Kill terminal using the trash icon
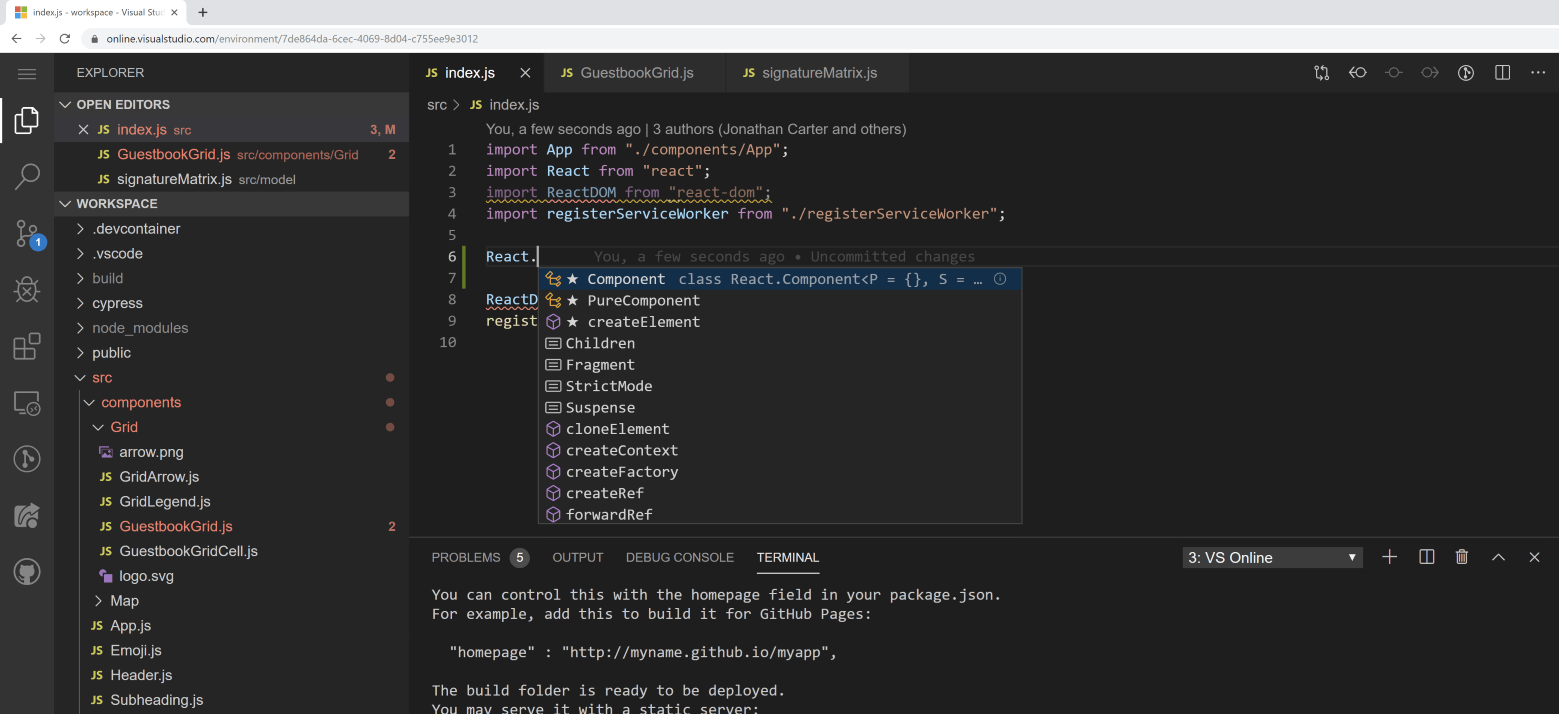 pos(1462,557)
